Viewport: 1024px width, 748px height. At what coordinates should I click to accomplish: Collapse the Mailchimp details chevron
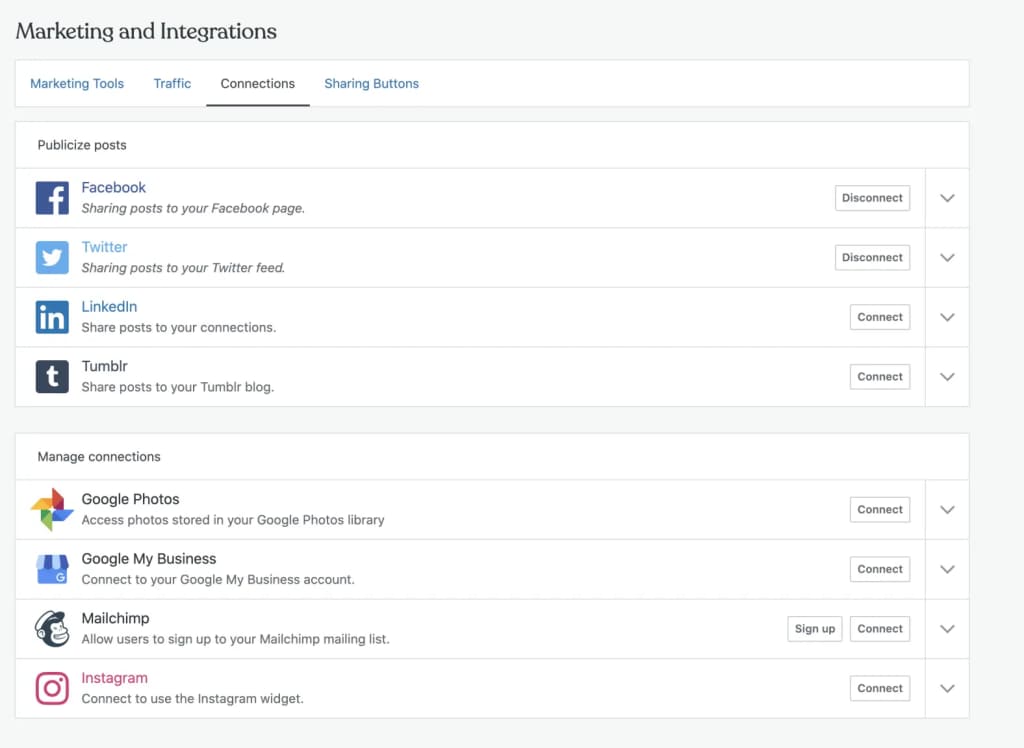pos(946,628)
